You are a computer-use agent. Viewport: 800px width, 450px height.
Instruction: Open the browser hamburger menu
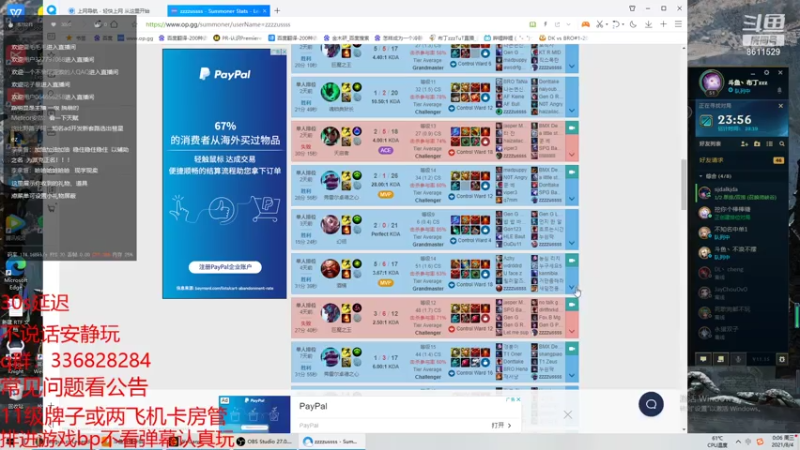[678, 24]
